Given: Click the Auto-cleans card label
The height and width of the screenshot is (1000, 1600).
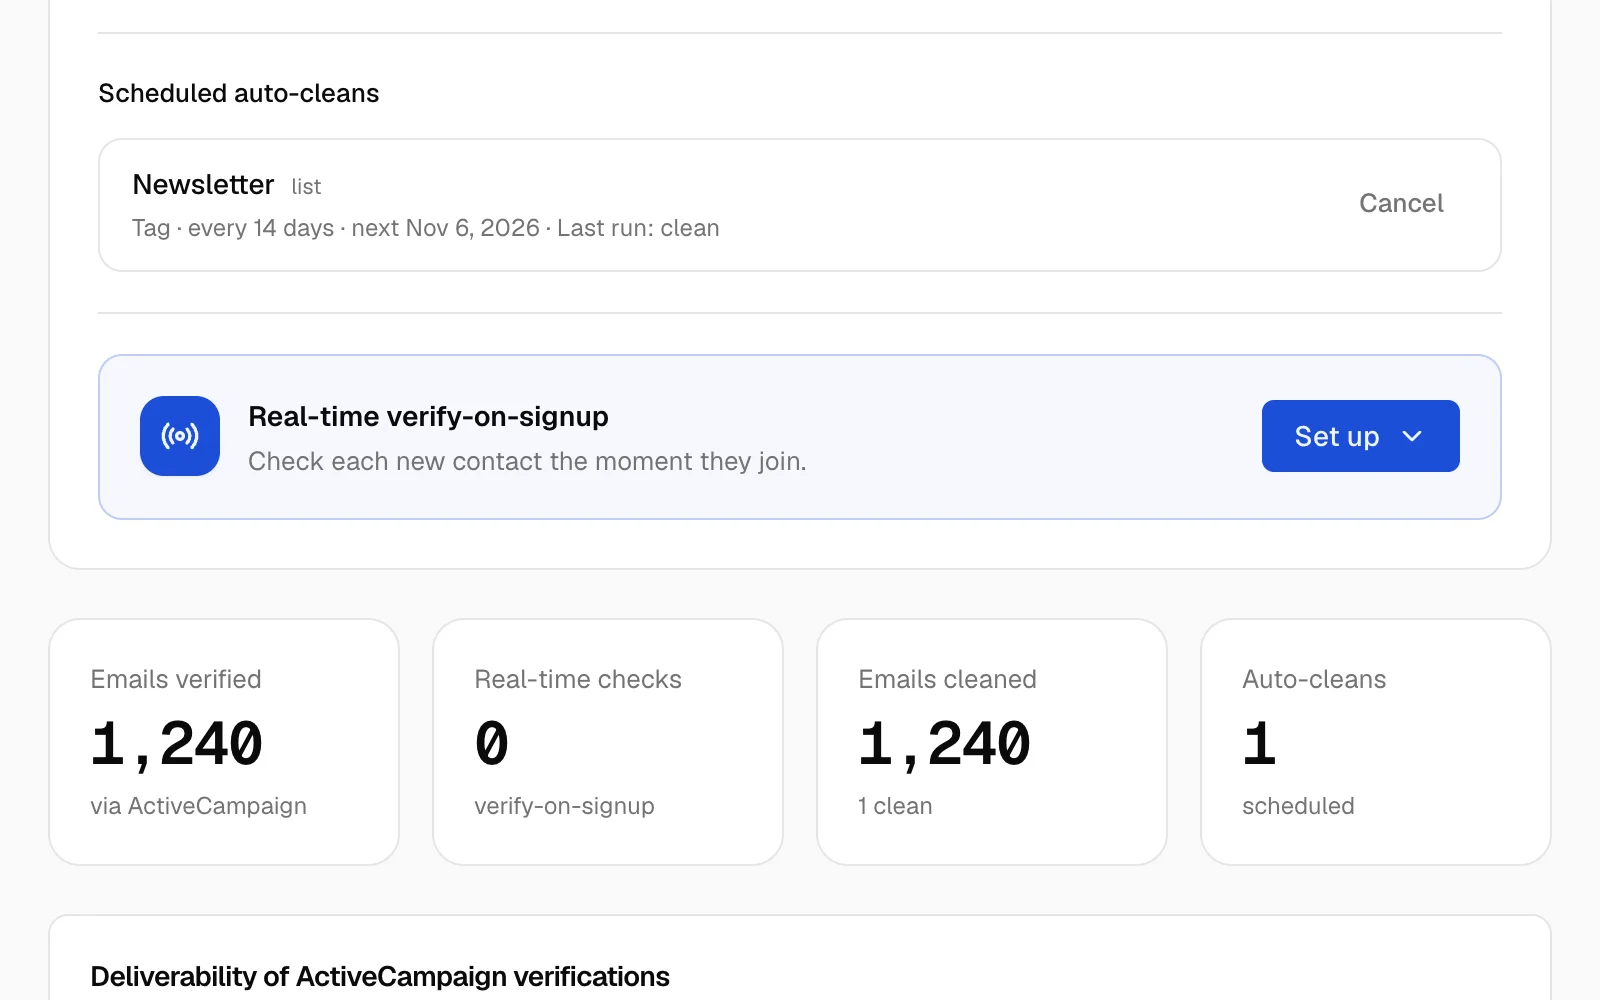Looking at the screenshot, I should point(1314,679).
